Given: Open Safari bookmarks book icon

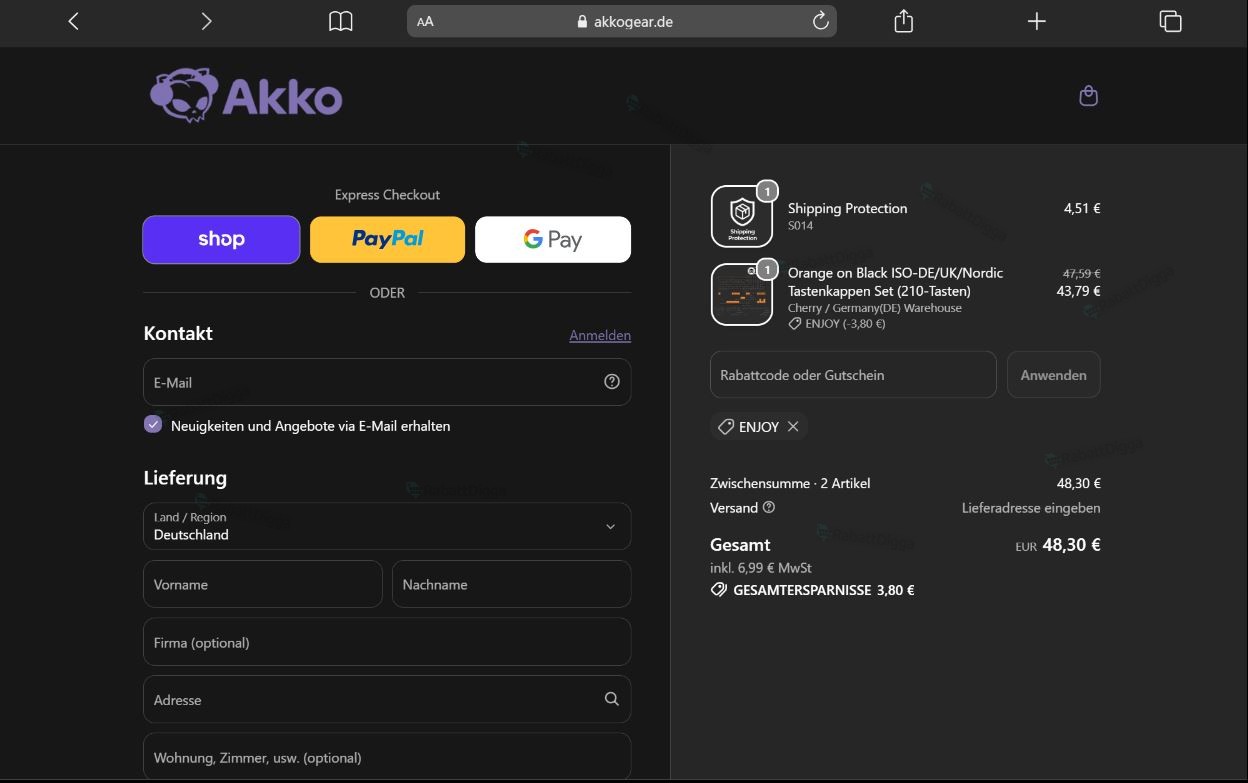Looking at the screenshot, I should (341, 21).
